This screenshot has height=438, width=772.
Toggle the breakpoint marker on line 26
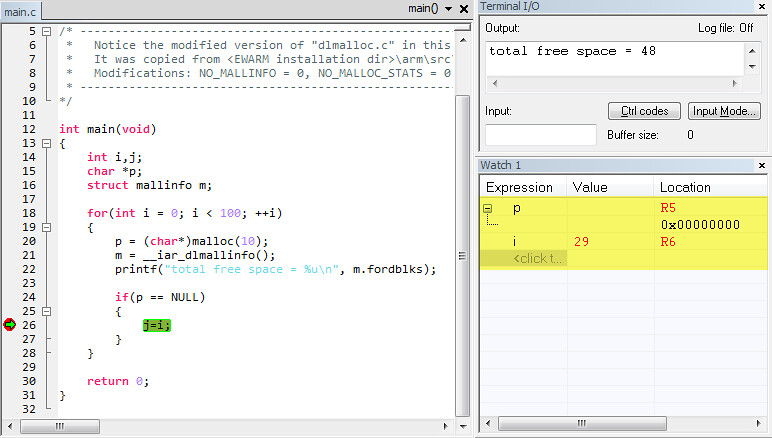(10, 325)
